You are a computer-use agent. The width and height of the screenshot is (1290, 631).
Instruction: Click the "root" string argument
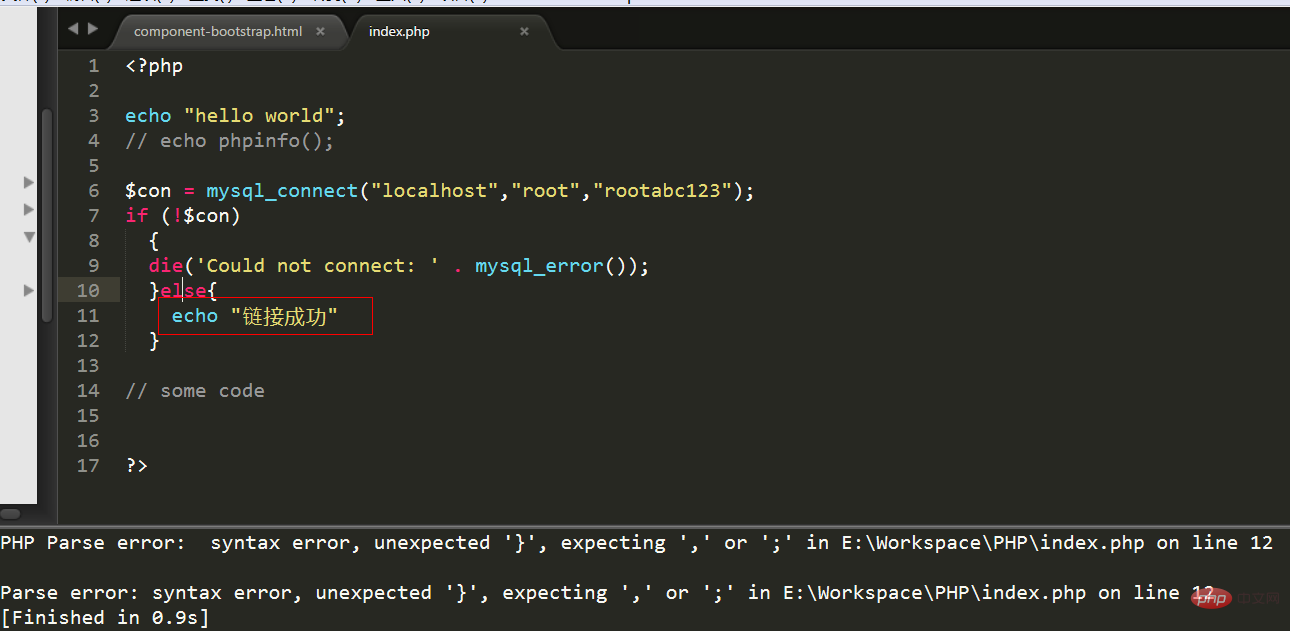(545, 191)
